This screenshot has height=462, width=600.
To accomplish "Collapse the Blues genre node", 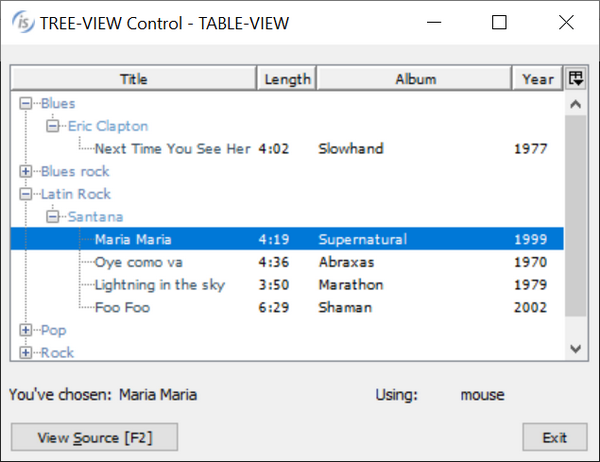I will coord(26,103).
